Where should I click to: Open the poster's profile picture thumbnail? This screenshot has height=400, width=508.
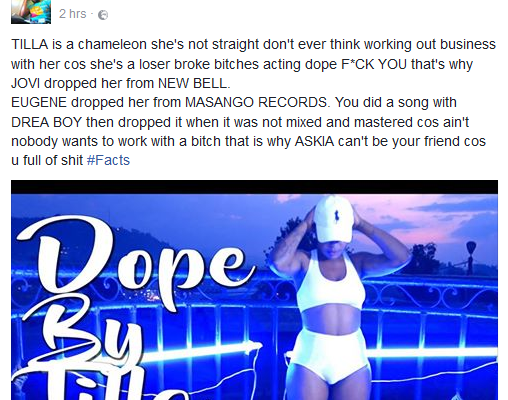click(31, 12)
